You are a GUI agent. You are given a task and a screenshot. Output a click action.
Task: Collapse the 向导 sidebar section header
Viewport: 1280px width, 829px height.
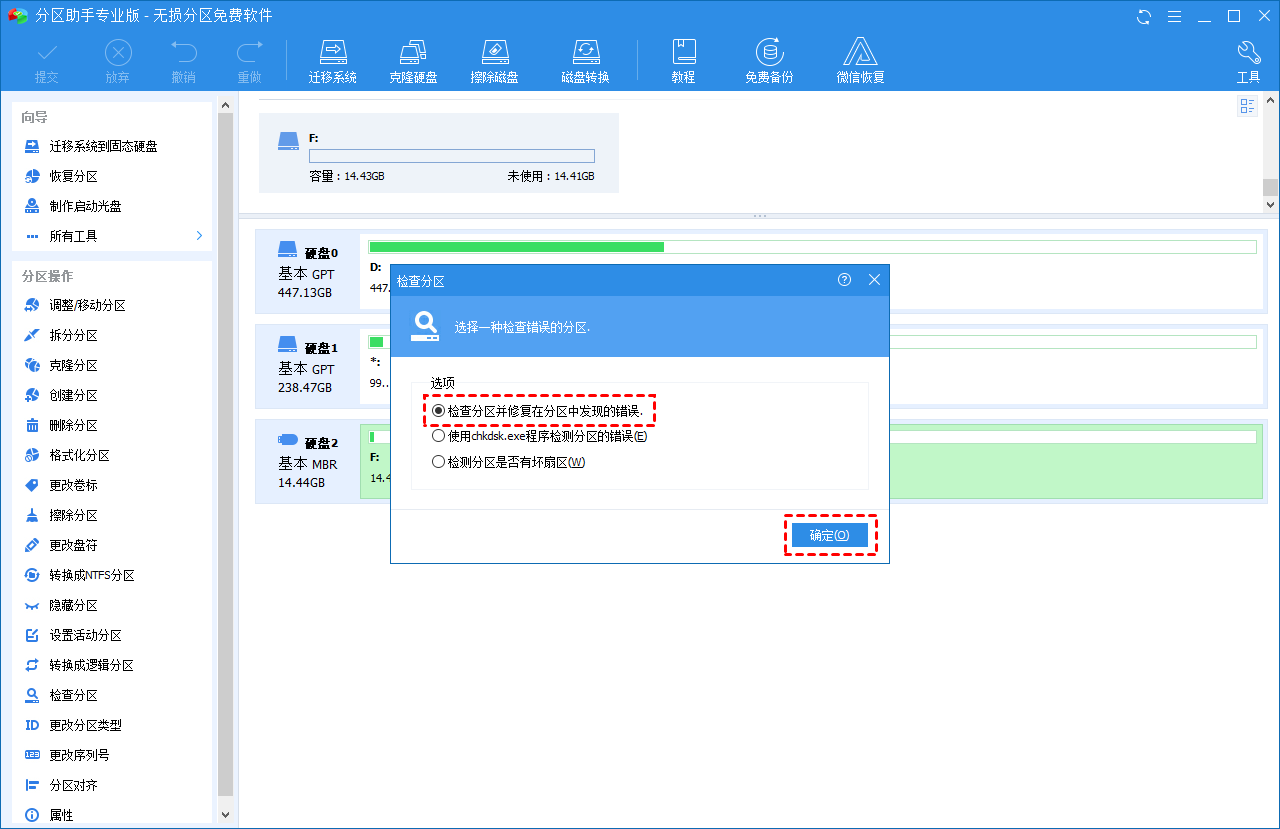(35, 117)
